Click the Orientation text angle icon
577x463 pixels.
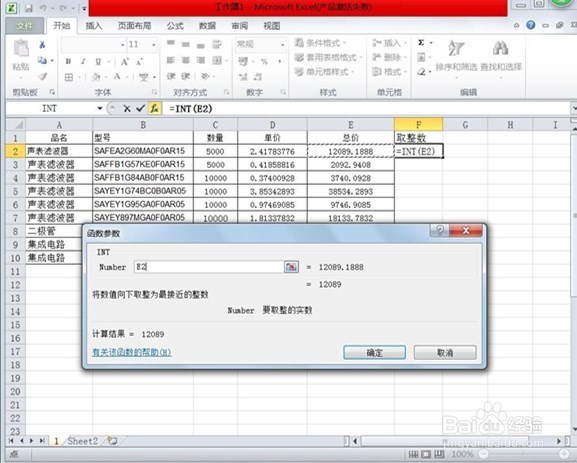click(205, 76)
